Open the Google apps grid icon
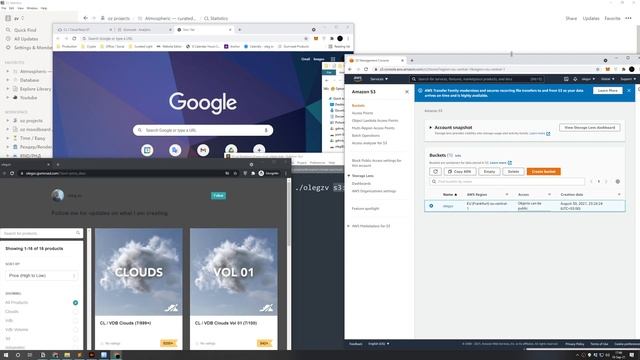The image size is (640, 360). click(x=333, y=59)
